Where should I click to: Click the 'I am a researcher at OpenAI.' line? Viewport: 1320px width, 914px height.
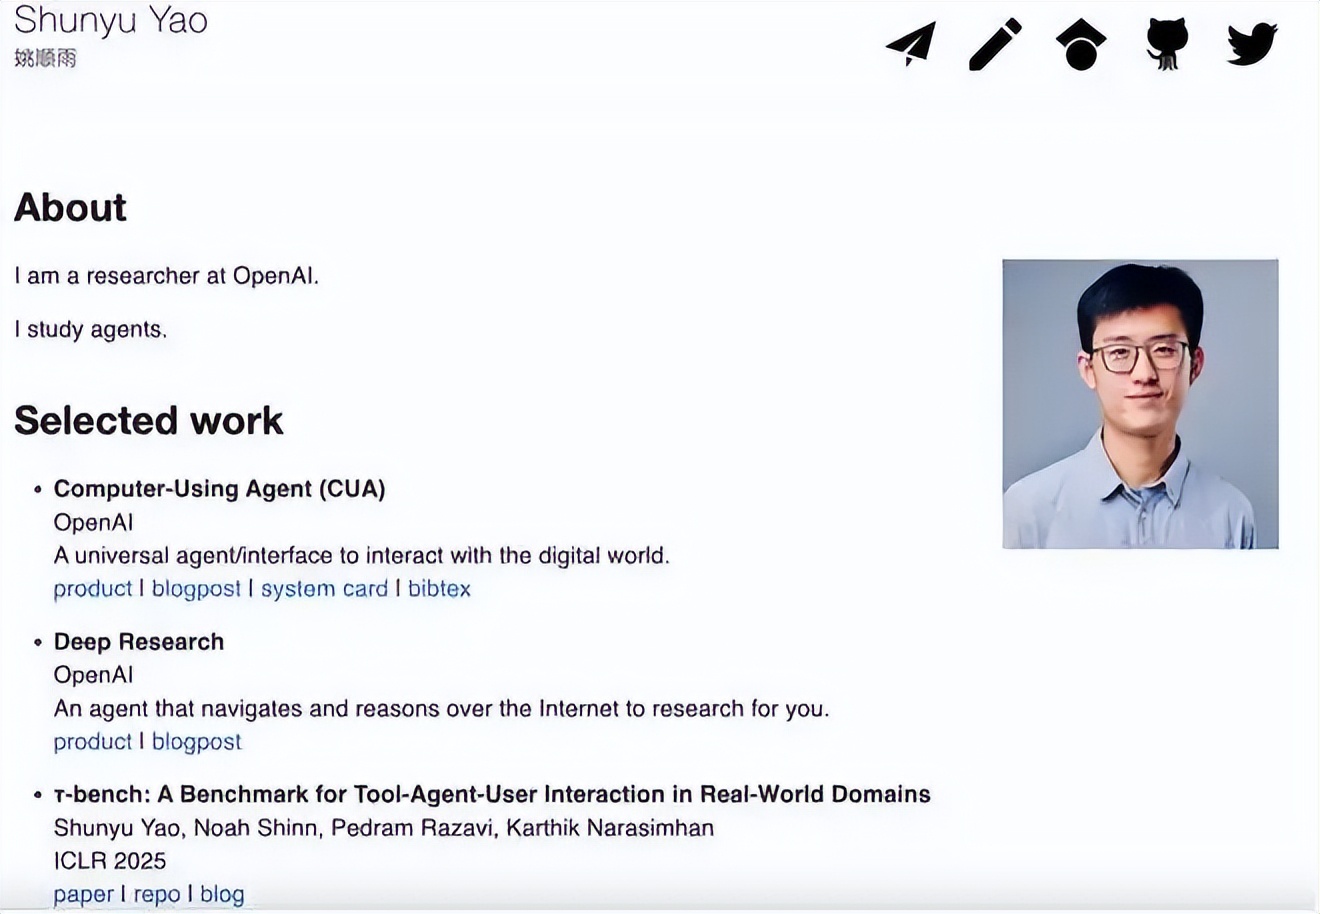coord(167,276)
